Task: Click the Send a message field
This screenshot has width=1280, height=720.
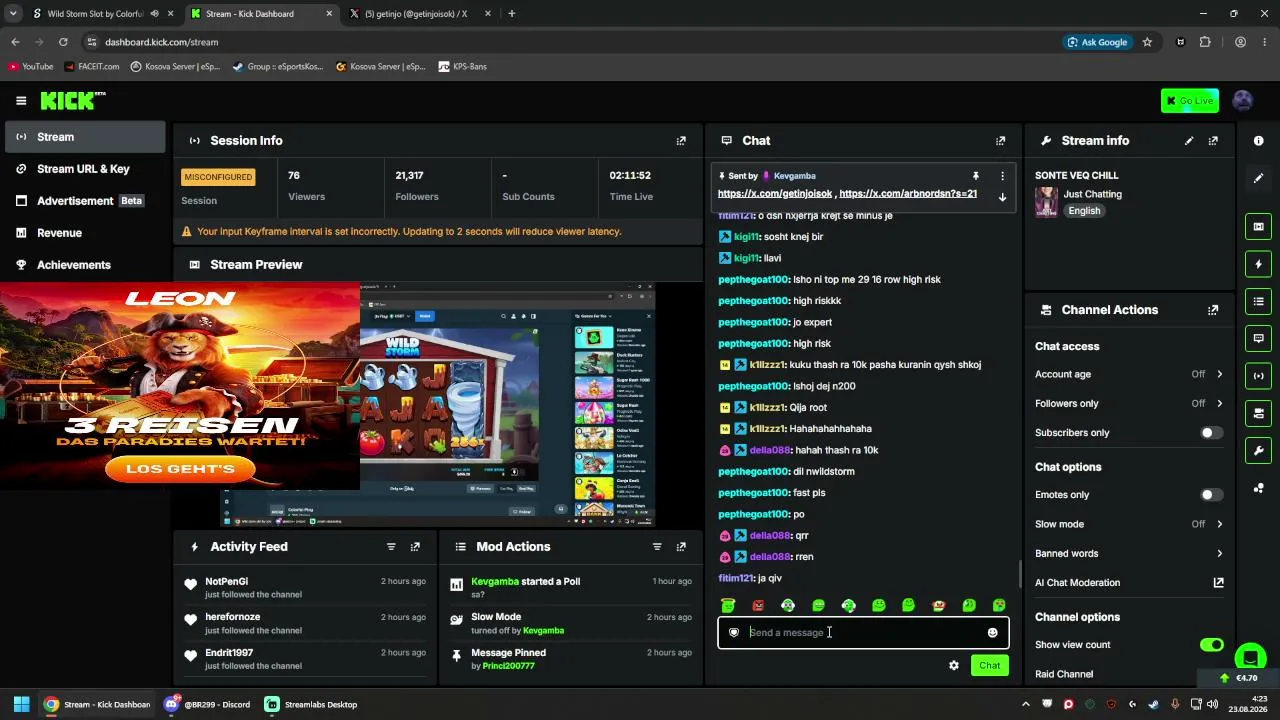Action: tap(863, 632)
